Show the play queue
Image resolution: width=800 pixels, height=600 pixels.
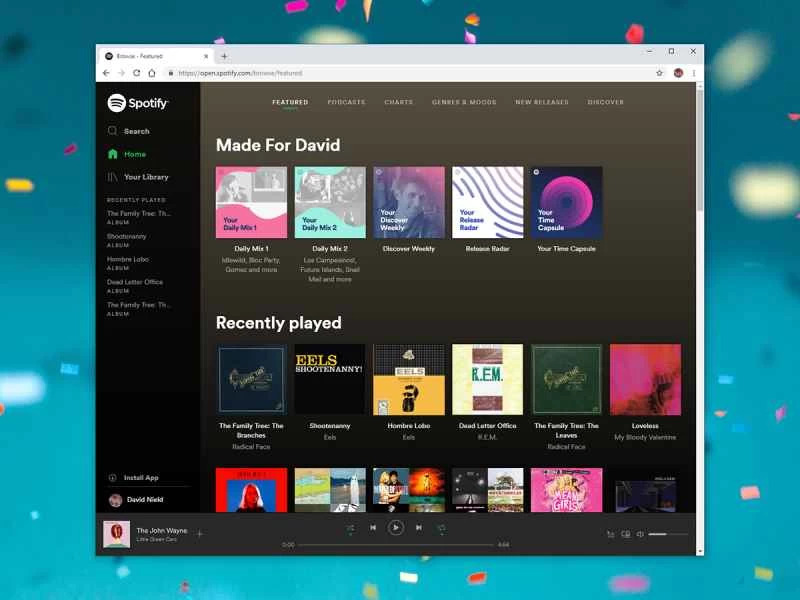(x=611, y=533)
